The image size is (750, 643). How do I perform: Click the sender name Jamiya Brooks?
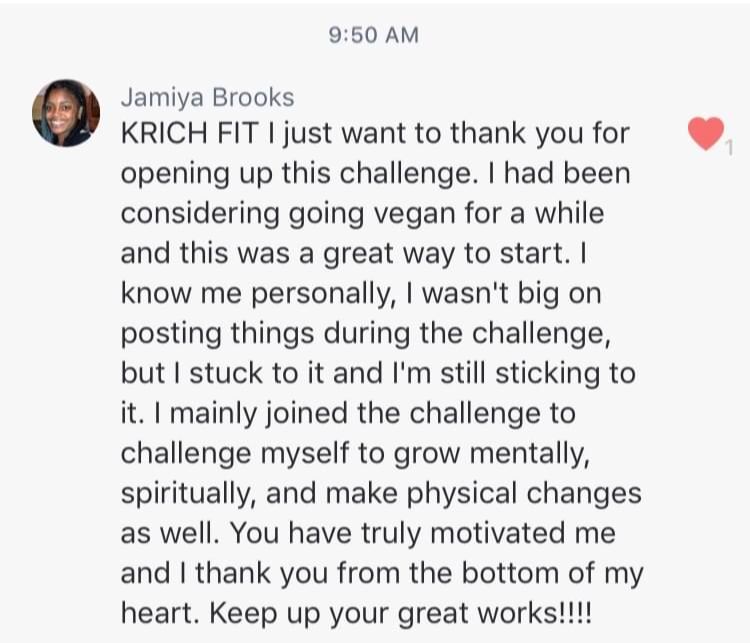(207, 96)
